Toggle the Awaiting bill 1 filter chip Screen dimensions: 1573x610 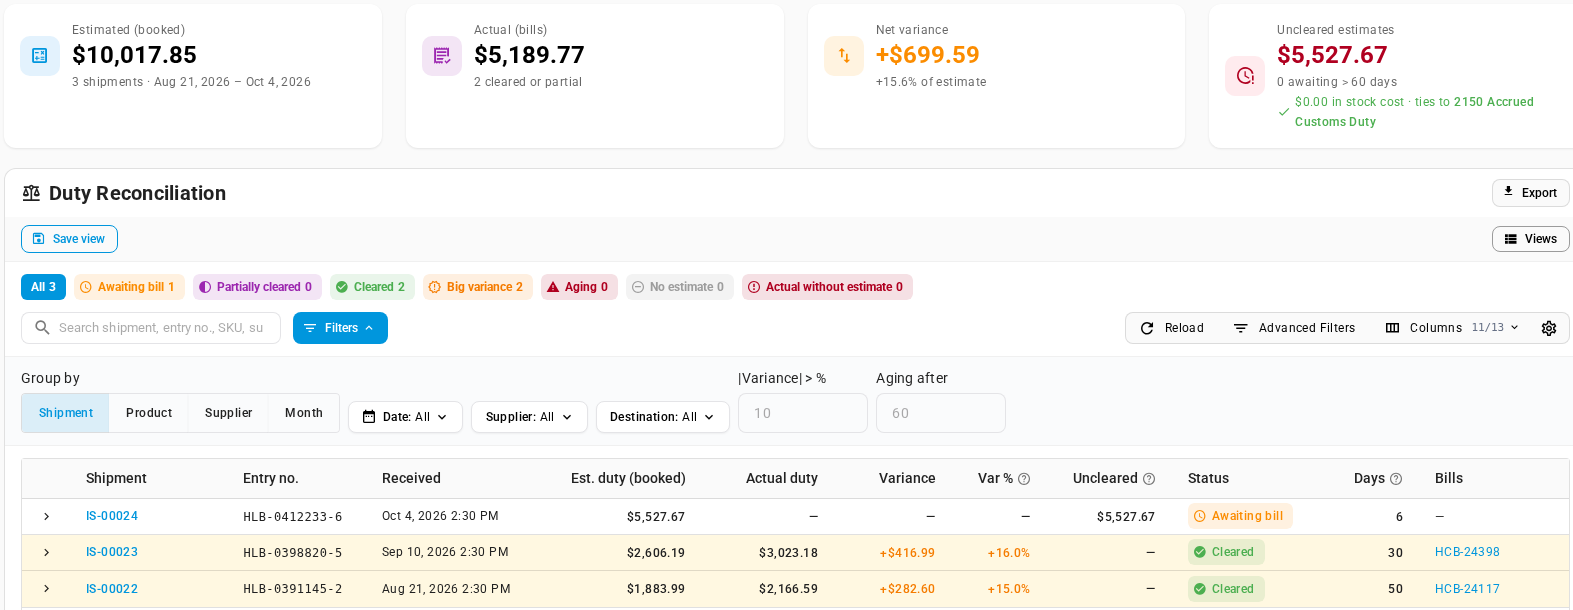pyautogui.click(x=129, y=287)
